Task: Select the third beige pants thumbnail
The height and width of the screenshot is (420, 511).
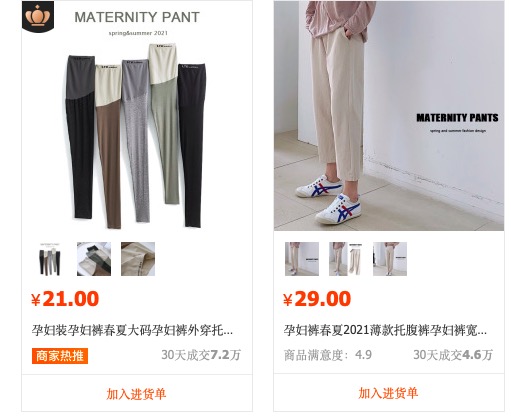Action: [x=390, y=259]
